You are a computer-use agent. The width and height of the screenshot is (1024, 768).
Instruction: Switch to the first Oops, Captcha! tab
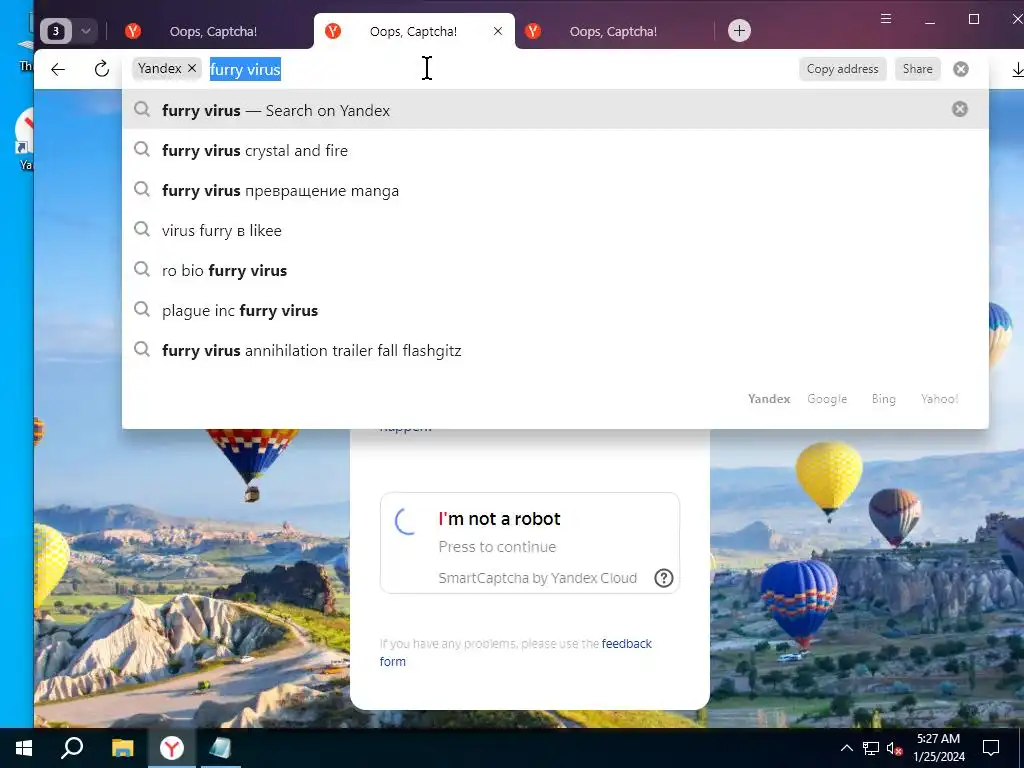click(x=213, y=31)
